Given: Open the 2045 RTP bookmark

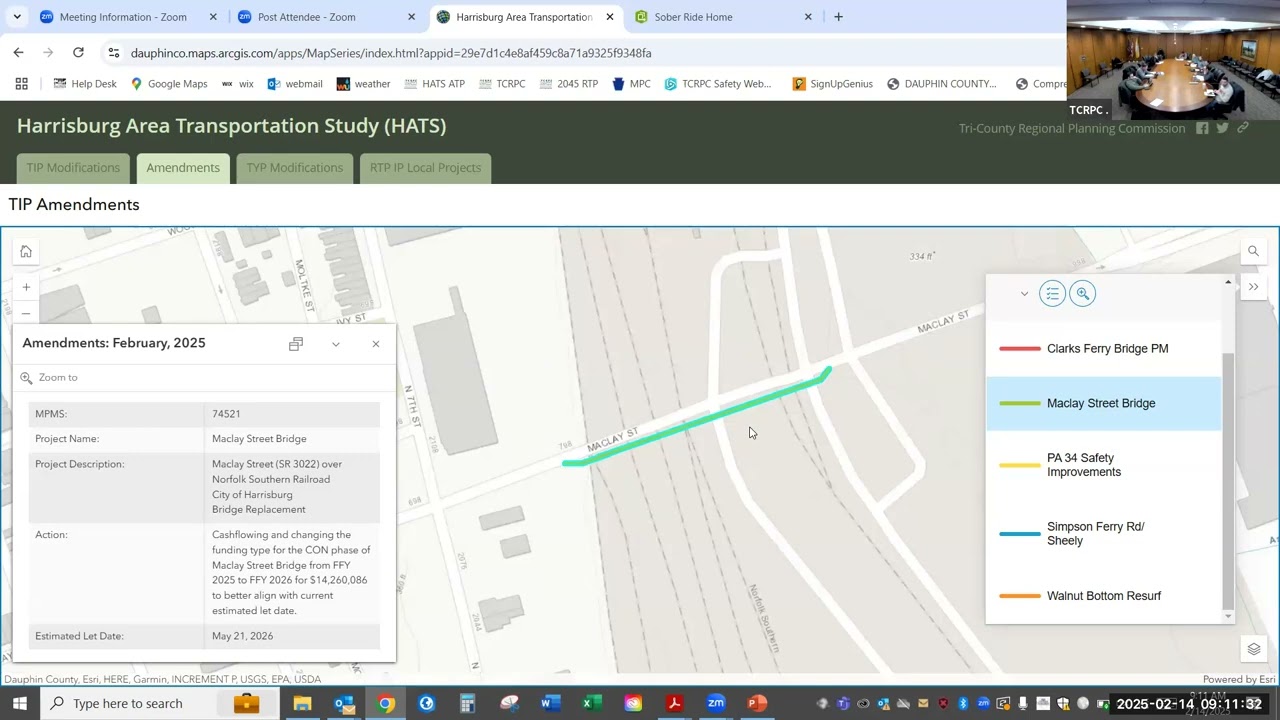Looking at the screenshot, I should [x=568, y=84].
